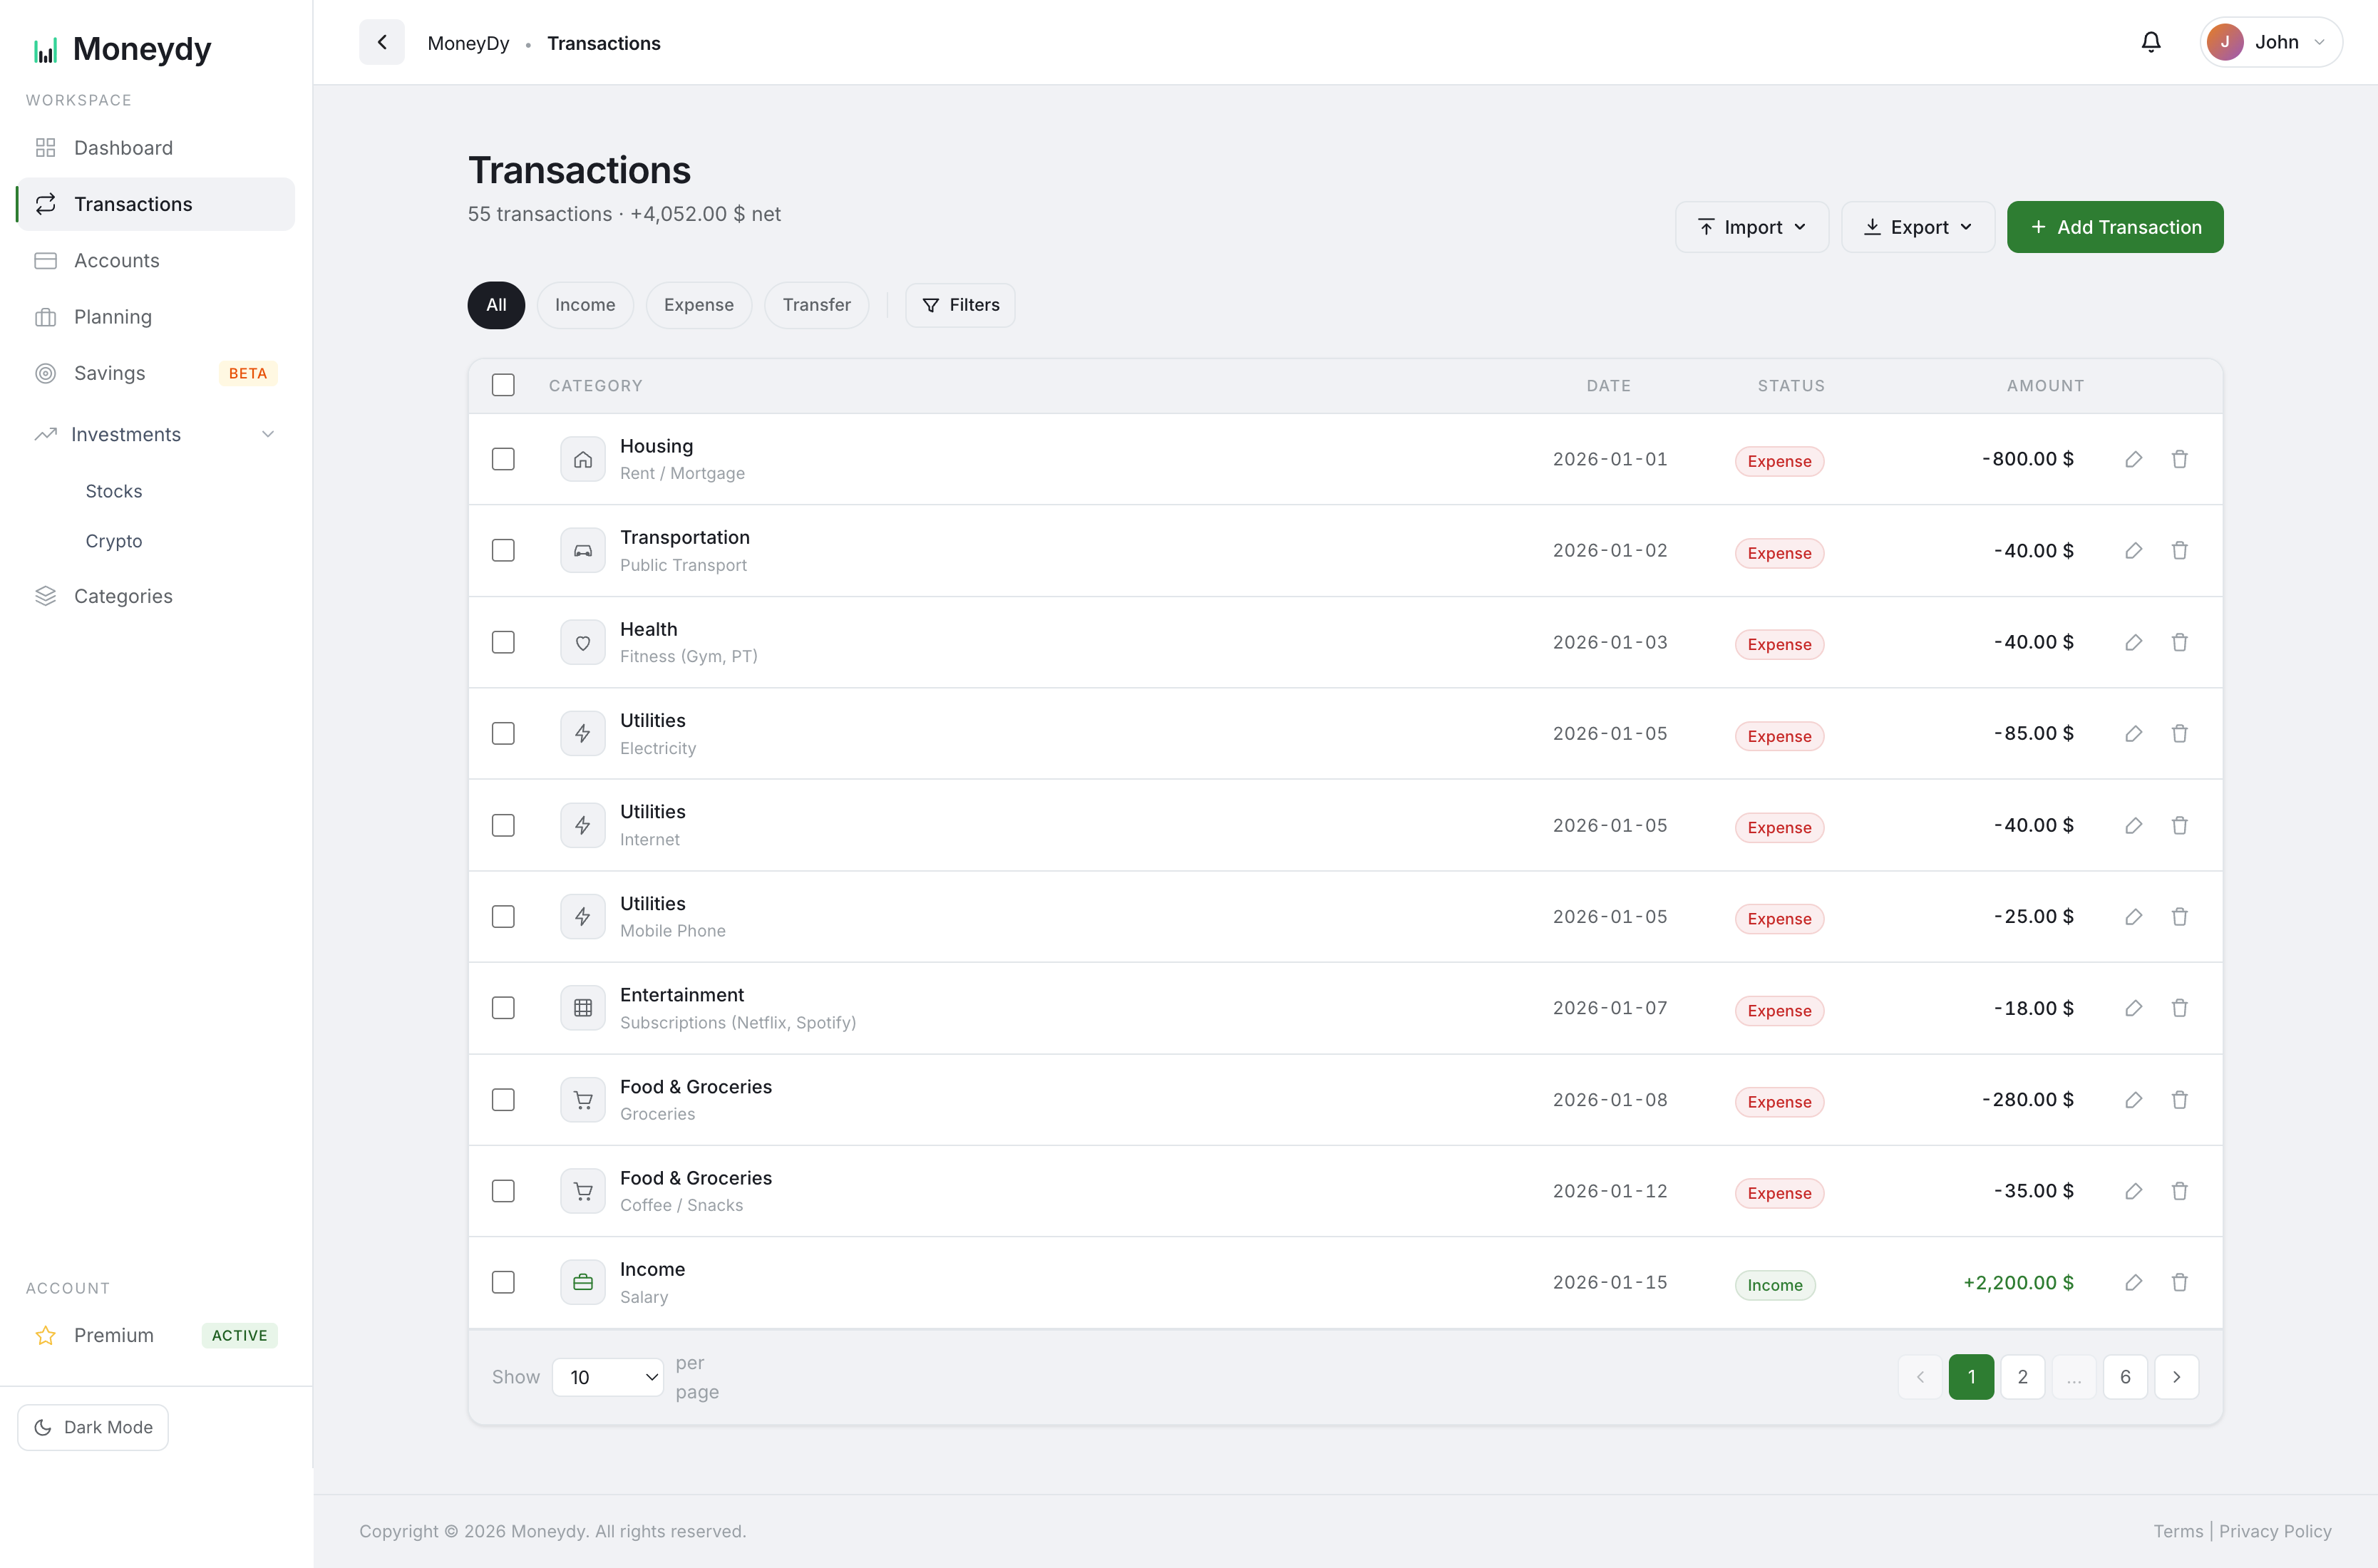Edit the Utilities Mobile Phone transaction

tap(2133, 917)
